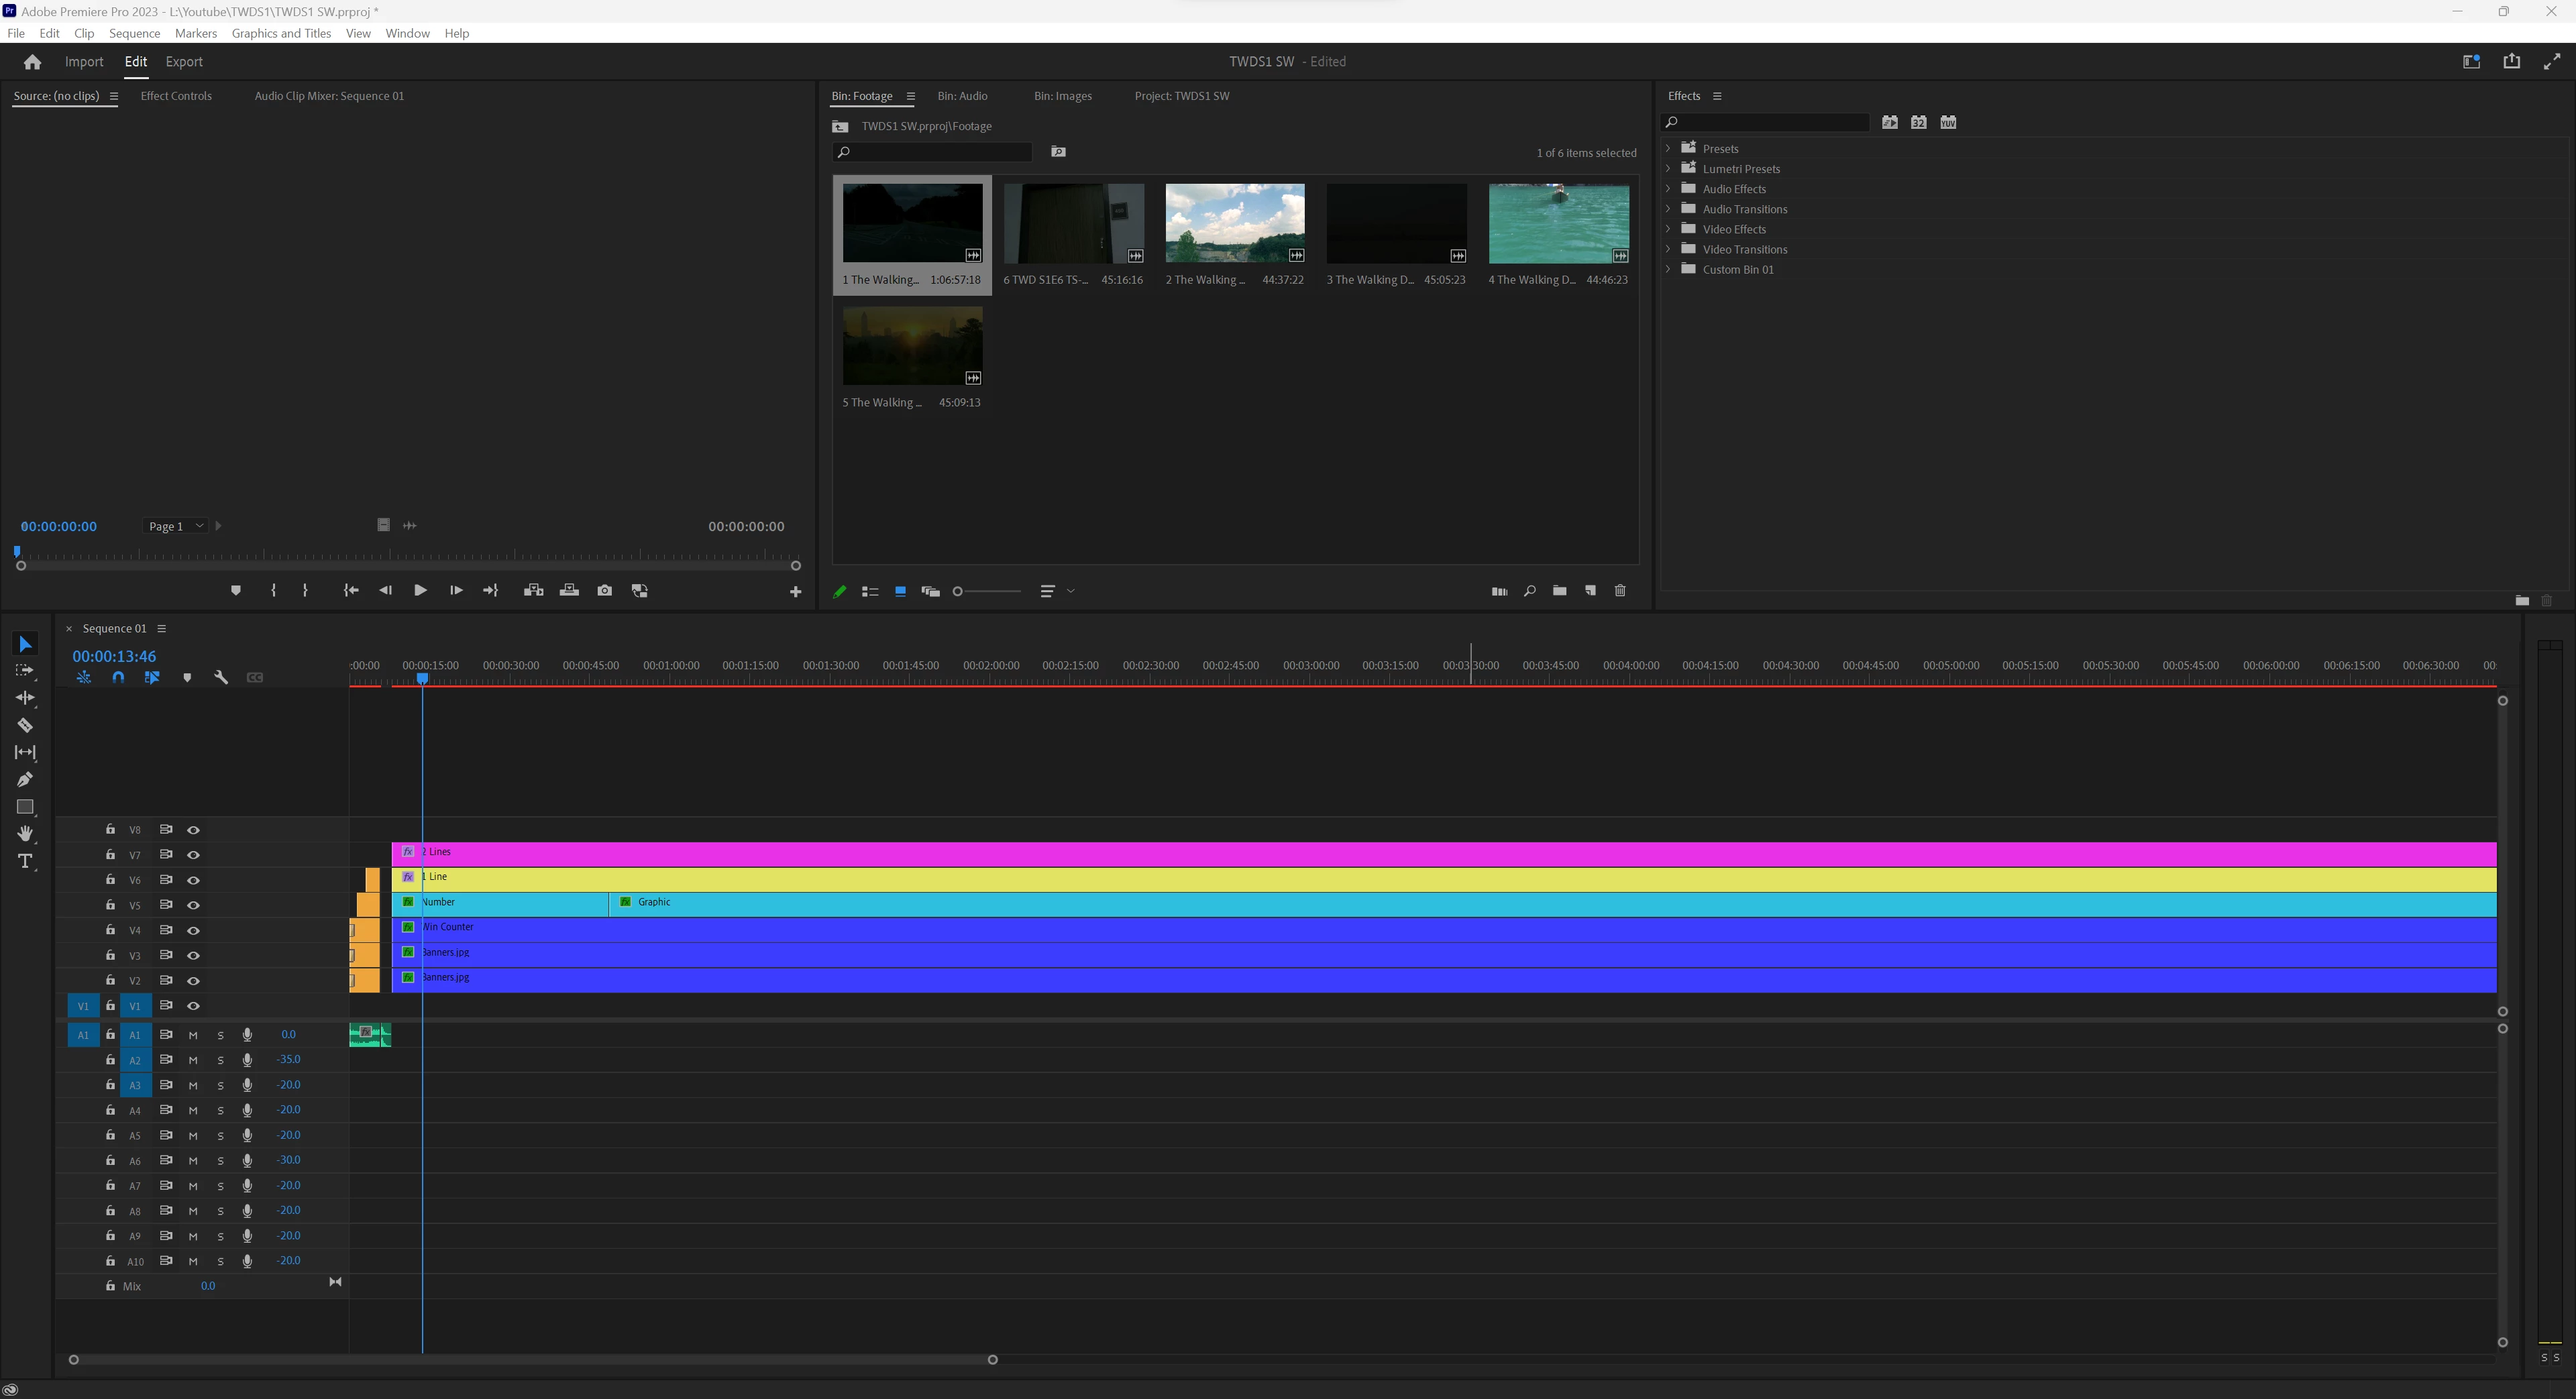Expand the Audio Transitions folder

1668,209
